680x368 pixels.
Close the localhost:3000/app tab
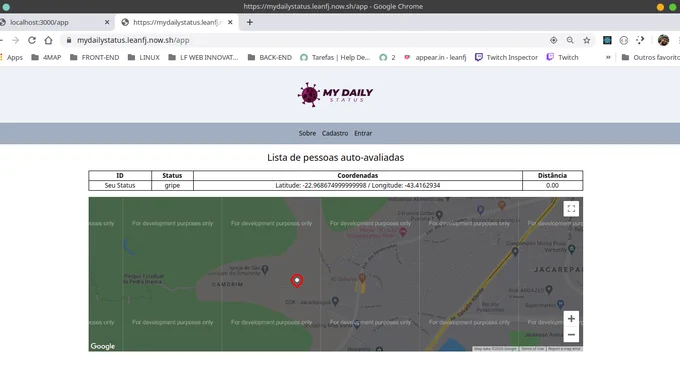pos(107,22)
